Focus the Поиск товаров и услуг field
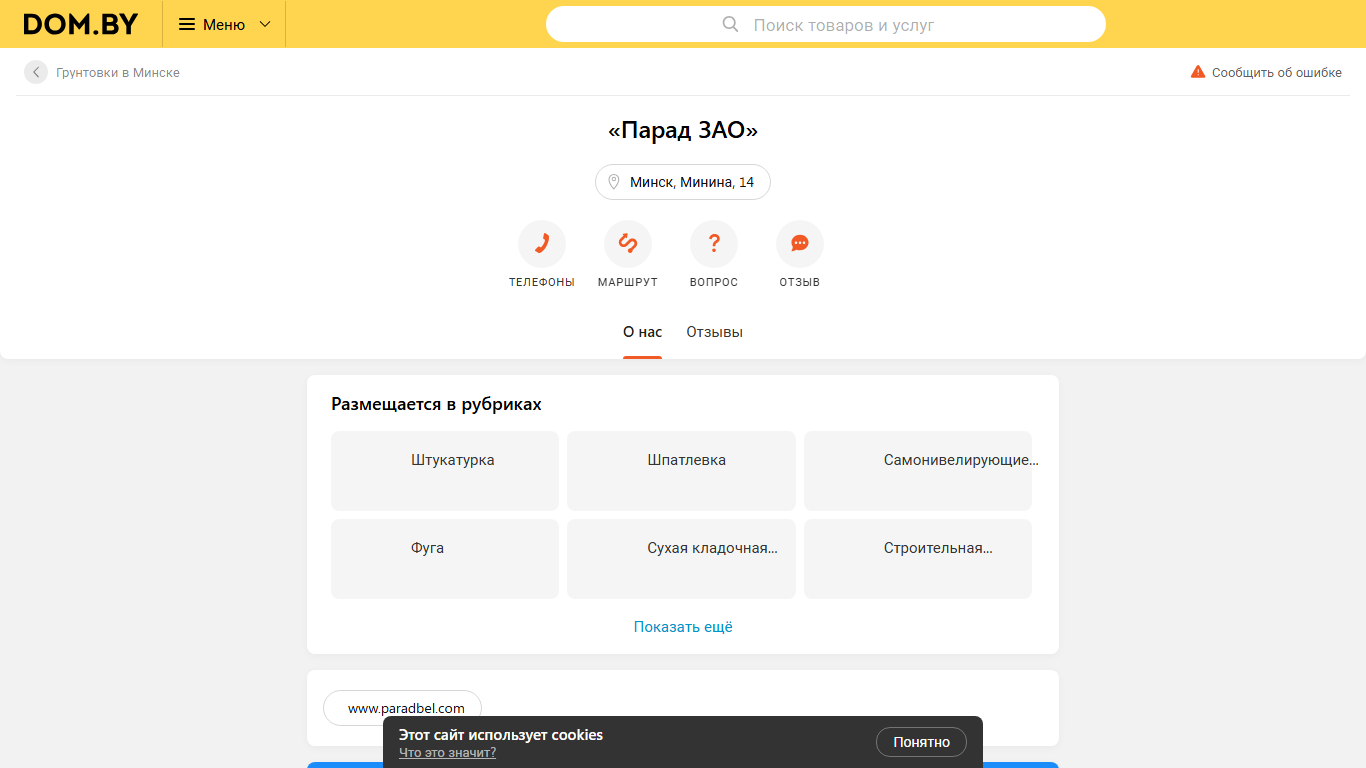 826,24
